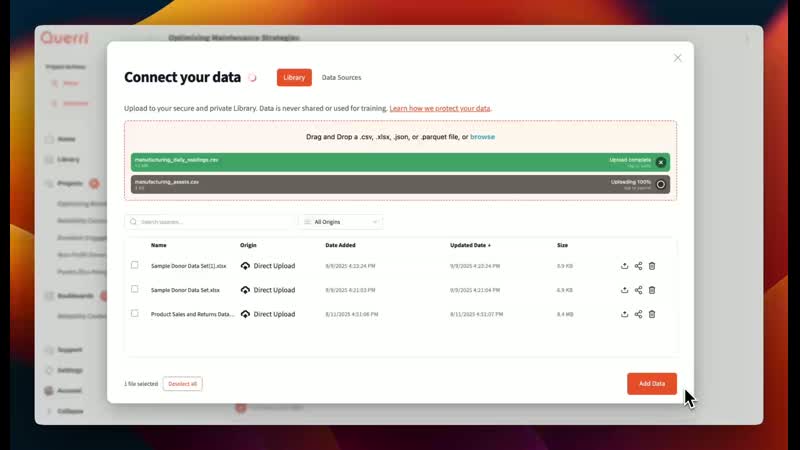Remove the completed manufacturing_daily_readings.csv upload
The width and height of the screenshot is (800, 450).
click(660, 162)
